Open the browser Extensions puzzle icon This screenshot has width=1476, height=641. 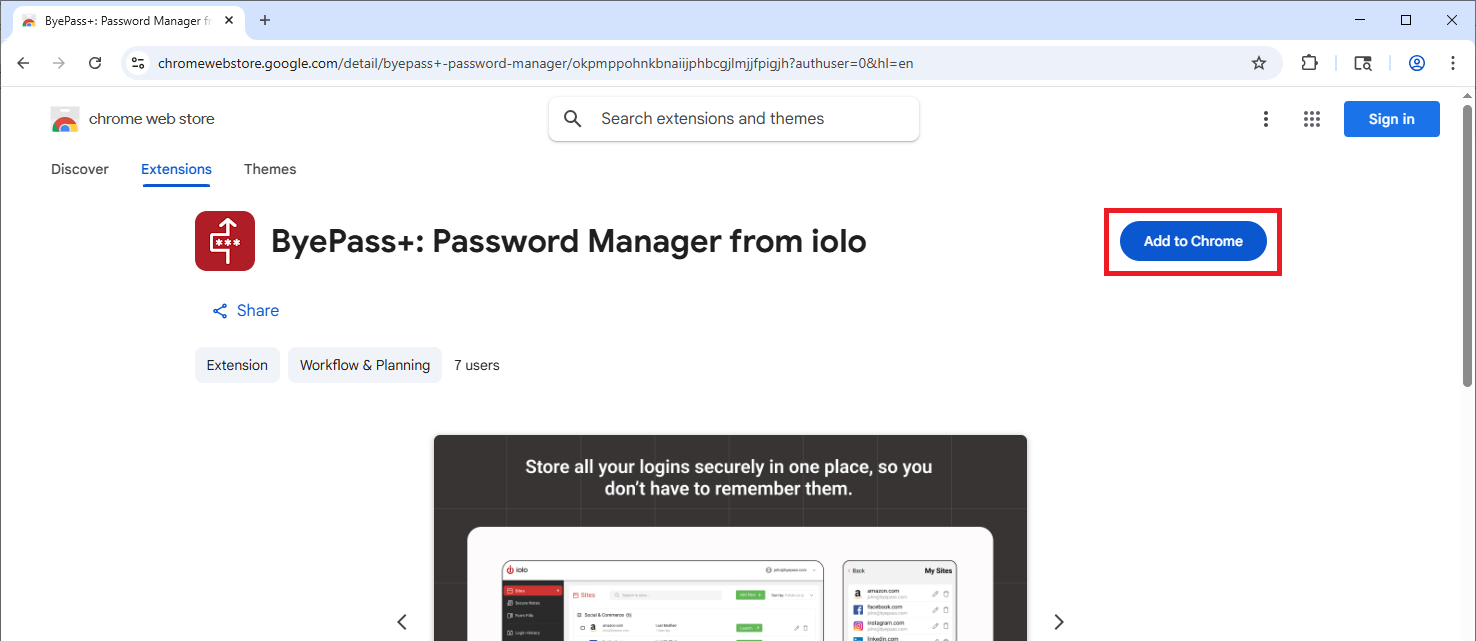(1309, 63)
